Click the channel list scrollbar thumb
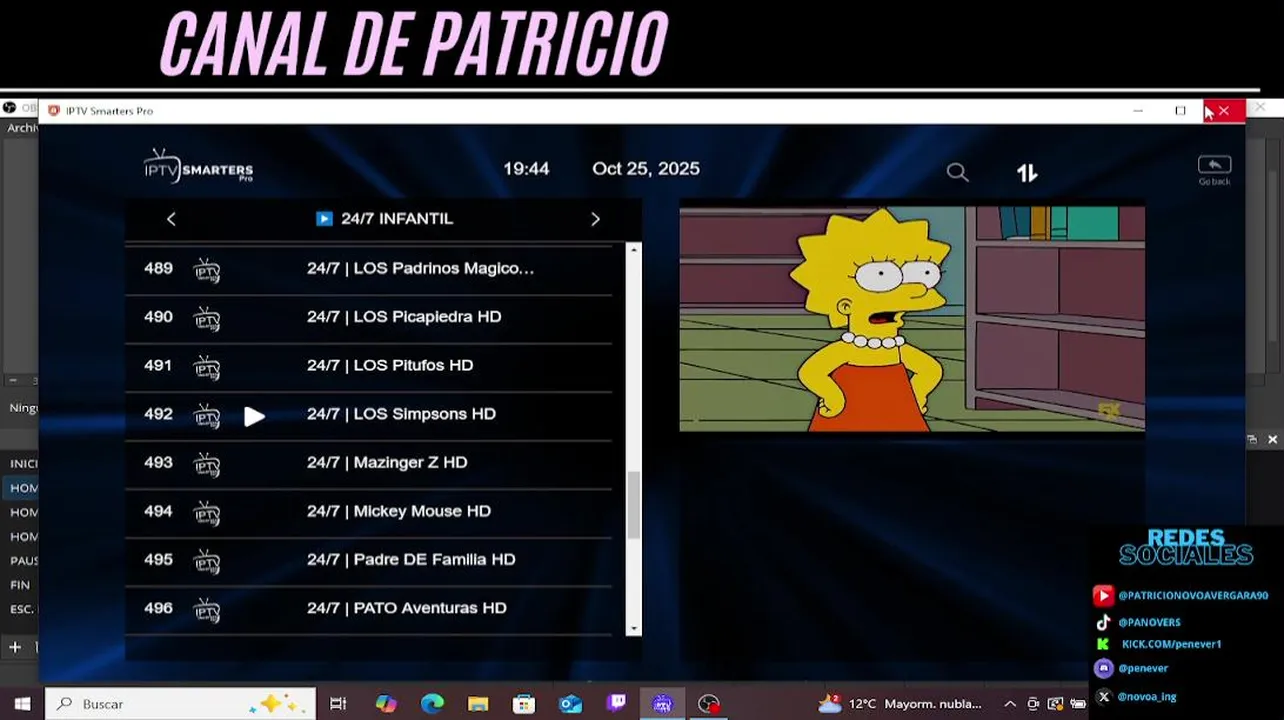 point(633,504)
